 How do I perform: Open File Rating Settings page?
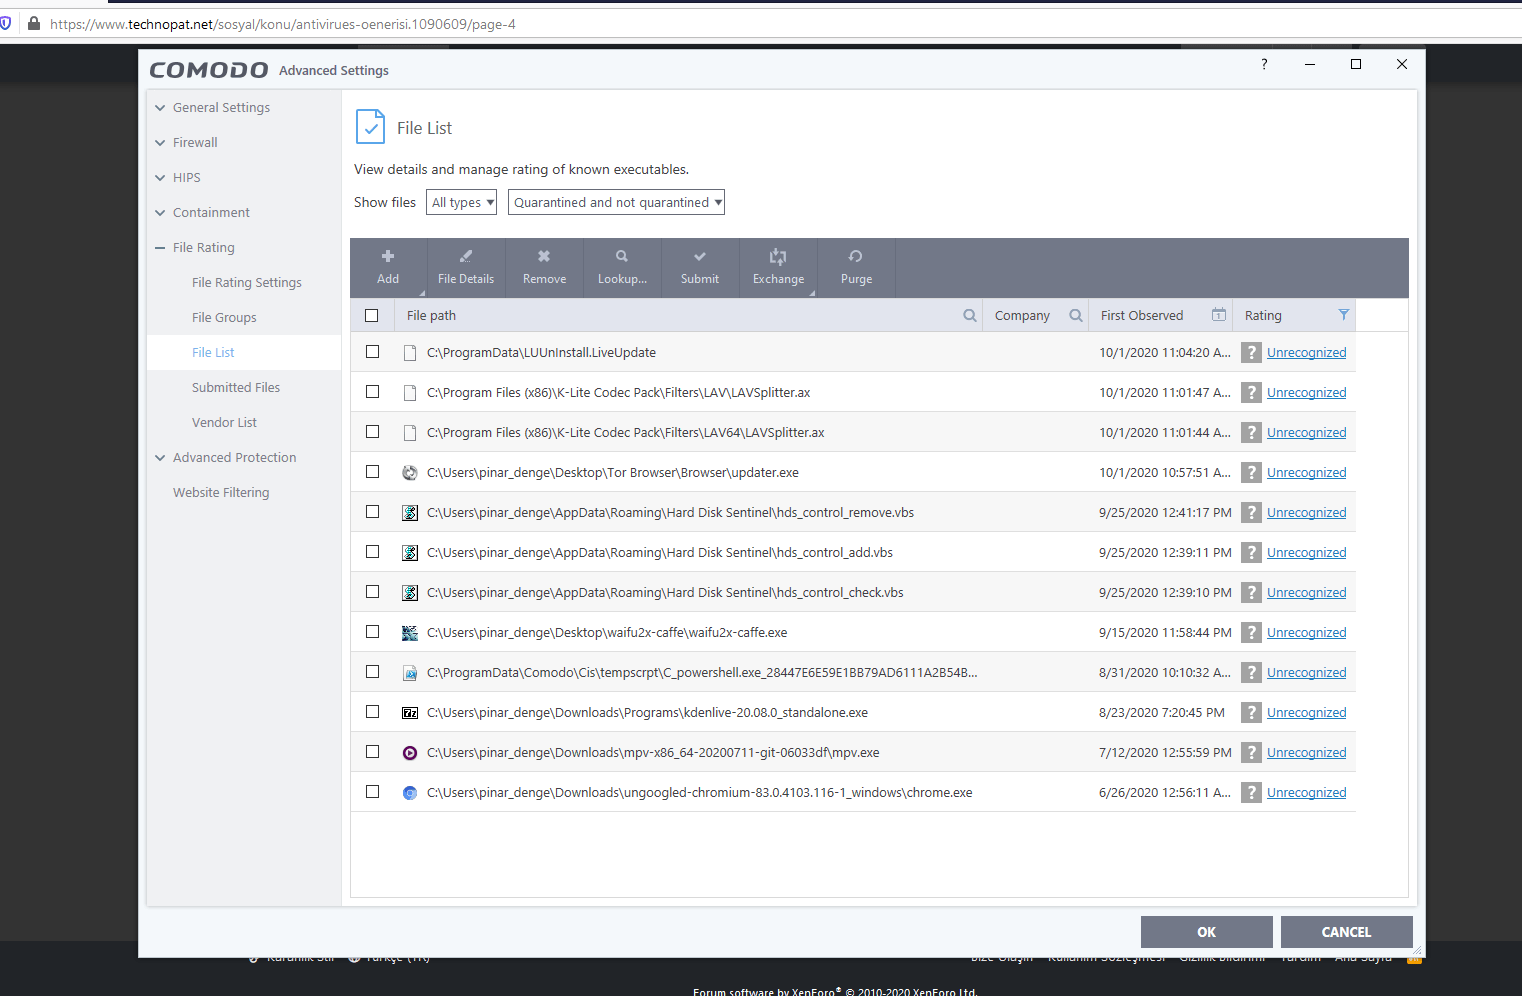(x=246, y=282)
